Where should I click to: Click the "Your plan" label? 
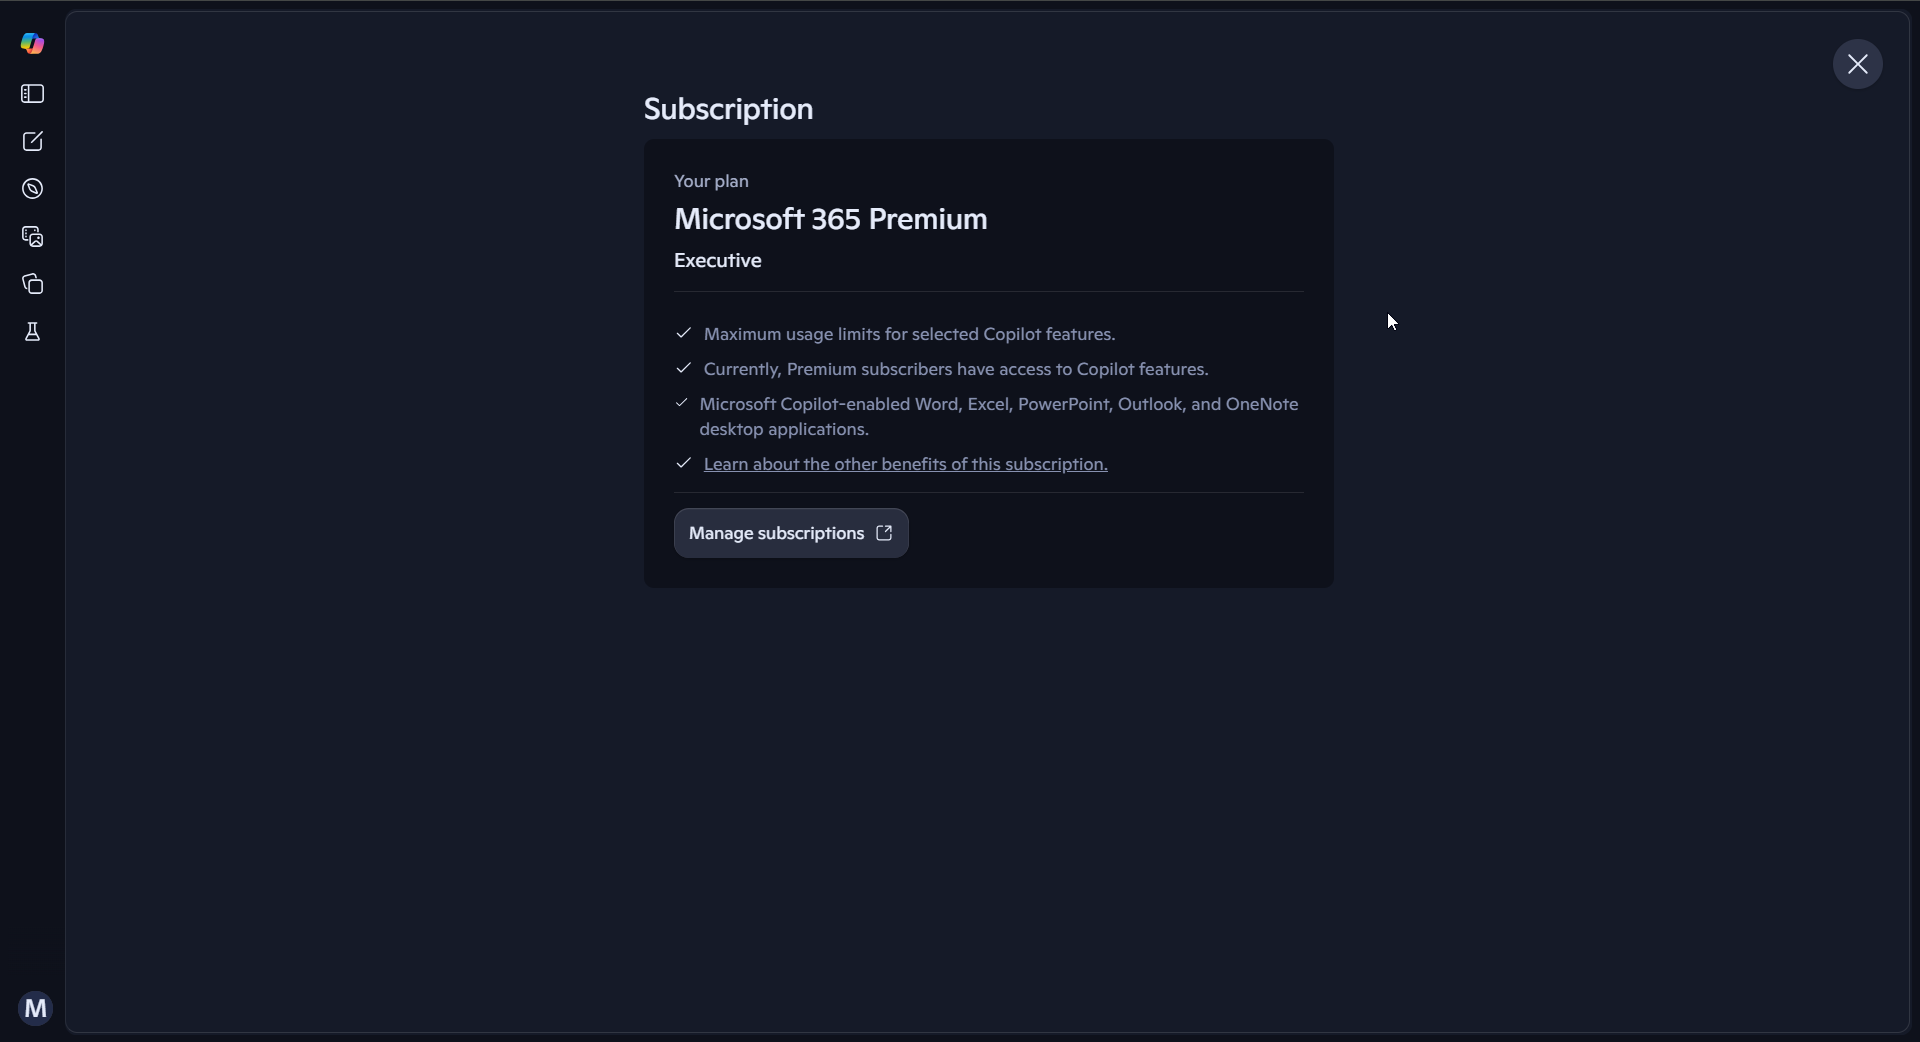(711, 181)
